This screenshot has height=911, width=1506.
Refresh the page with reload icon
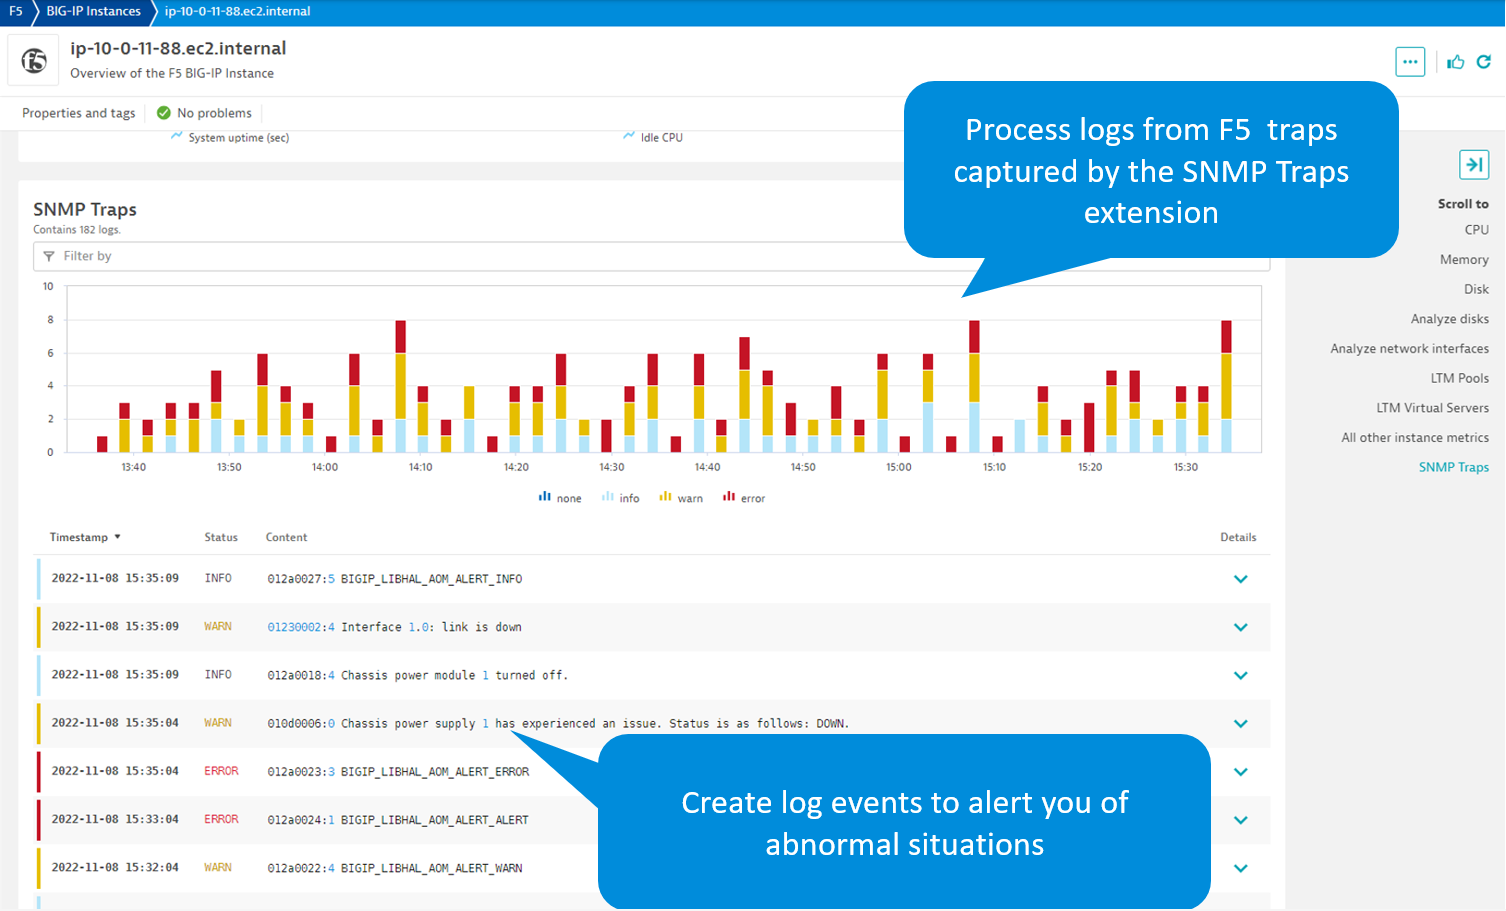1484,62
